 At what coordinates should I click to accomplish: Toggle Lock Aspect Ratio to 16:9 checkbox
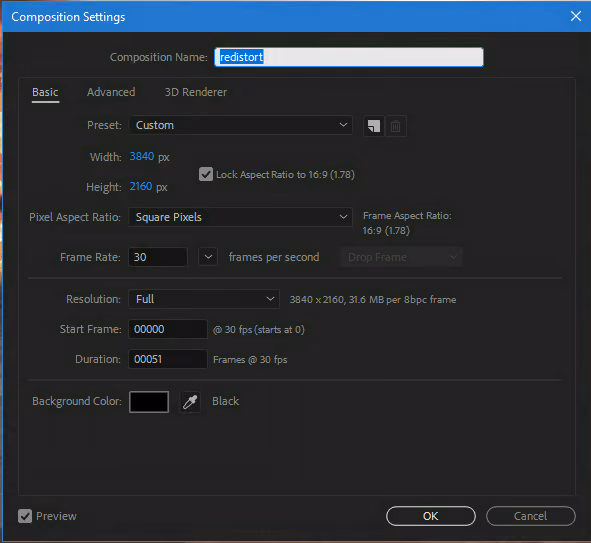coord(206,174)
